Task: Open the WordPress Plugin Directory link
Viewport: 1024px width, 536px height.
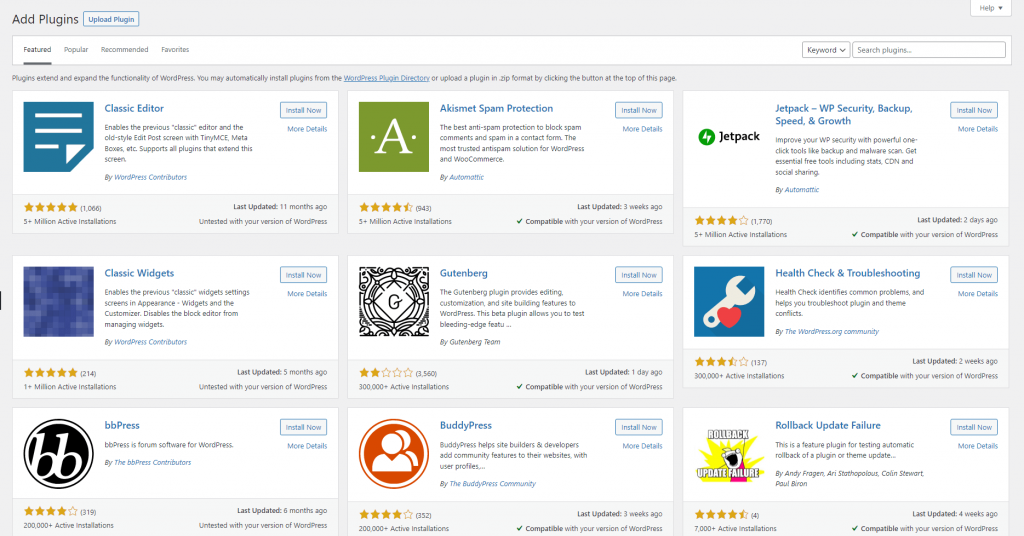Action: (x=387, y=78)
